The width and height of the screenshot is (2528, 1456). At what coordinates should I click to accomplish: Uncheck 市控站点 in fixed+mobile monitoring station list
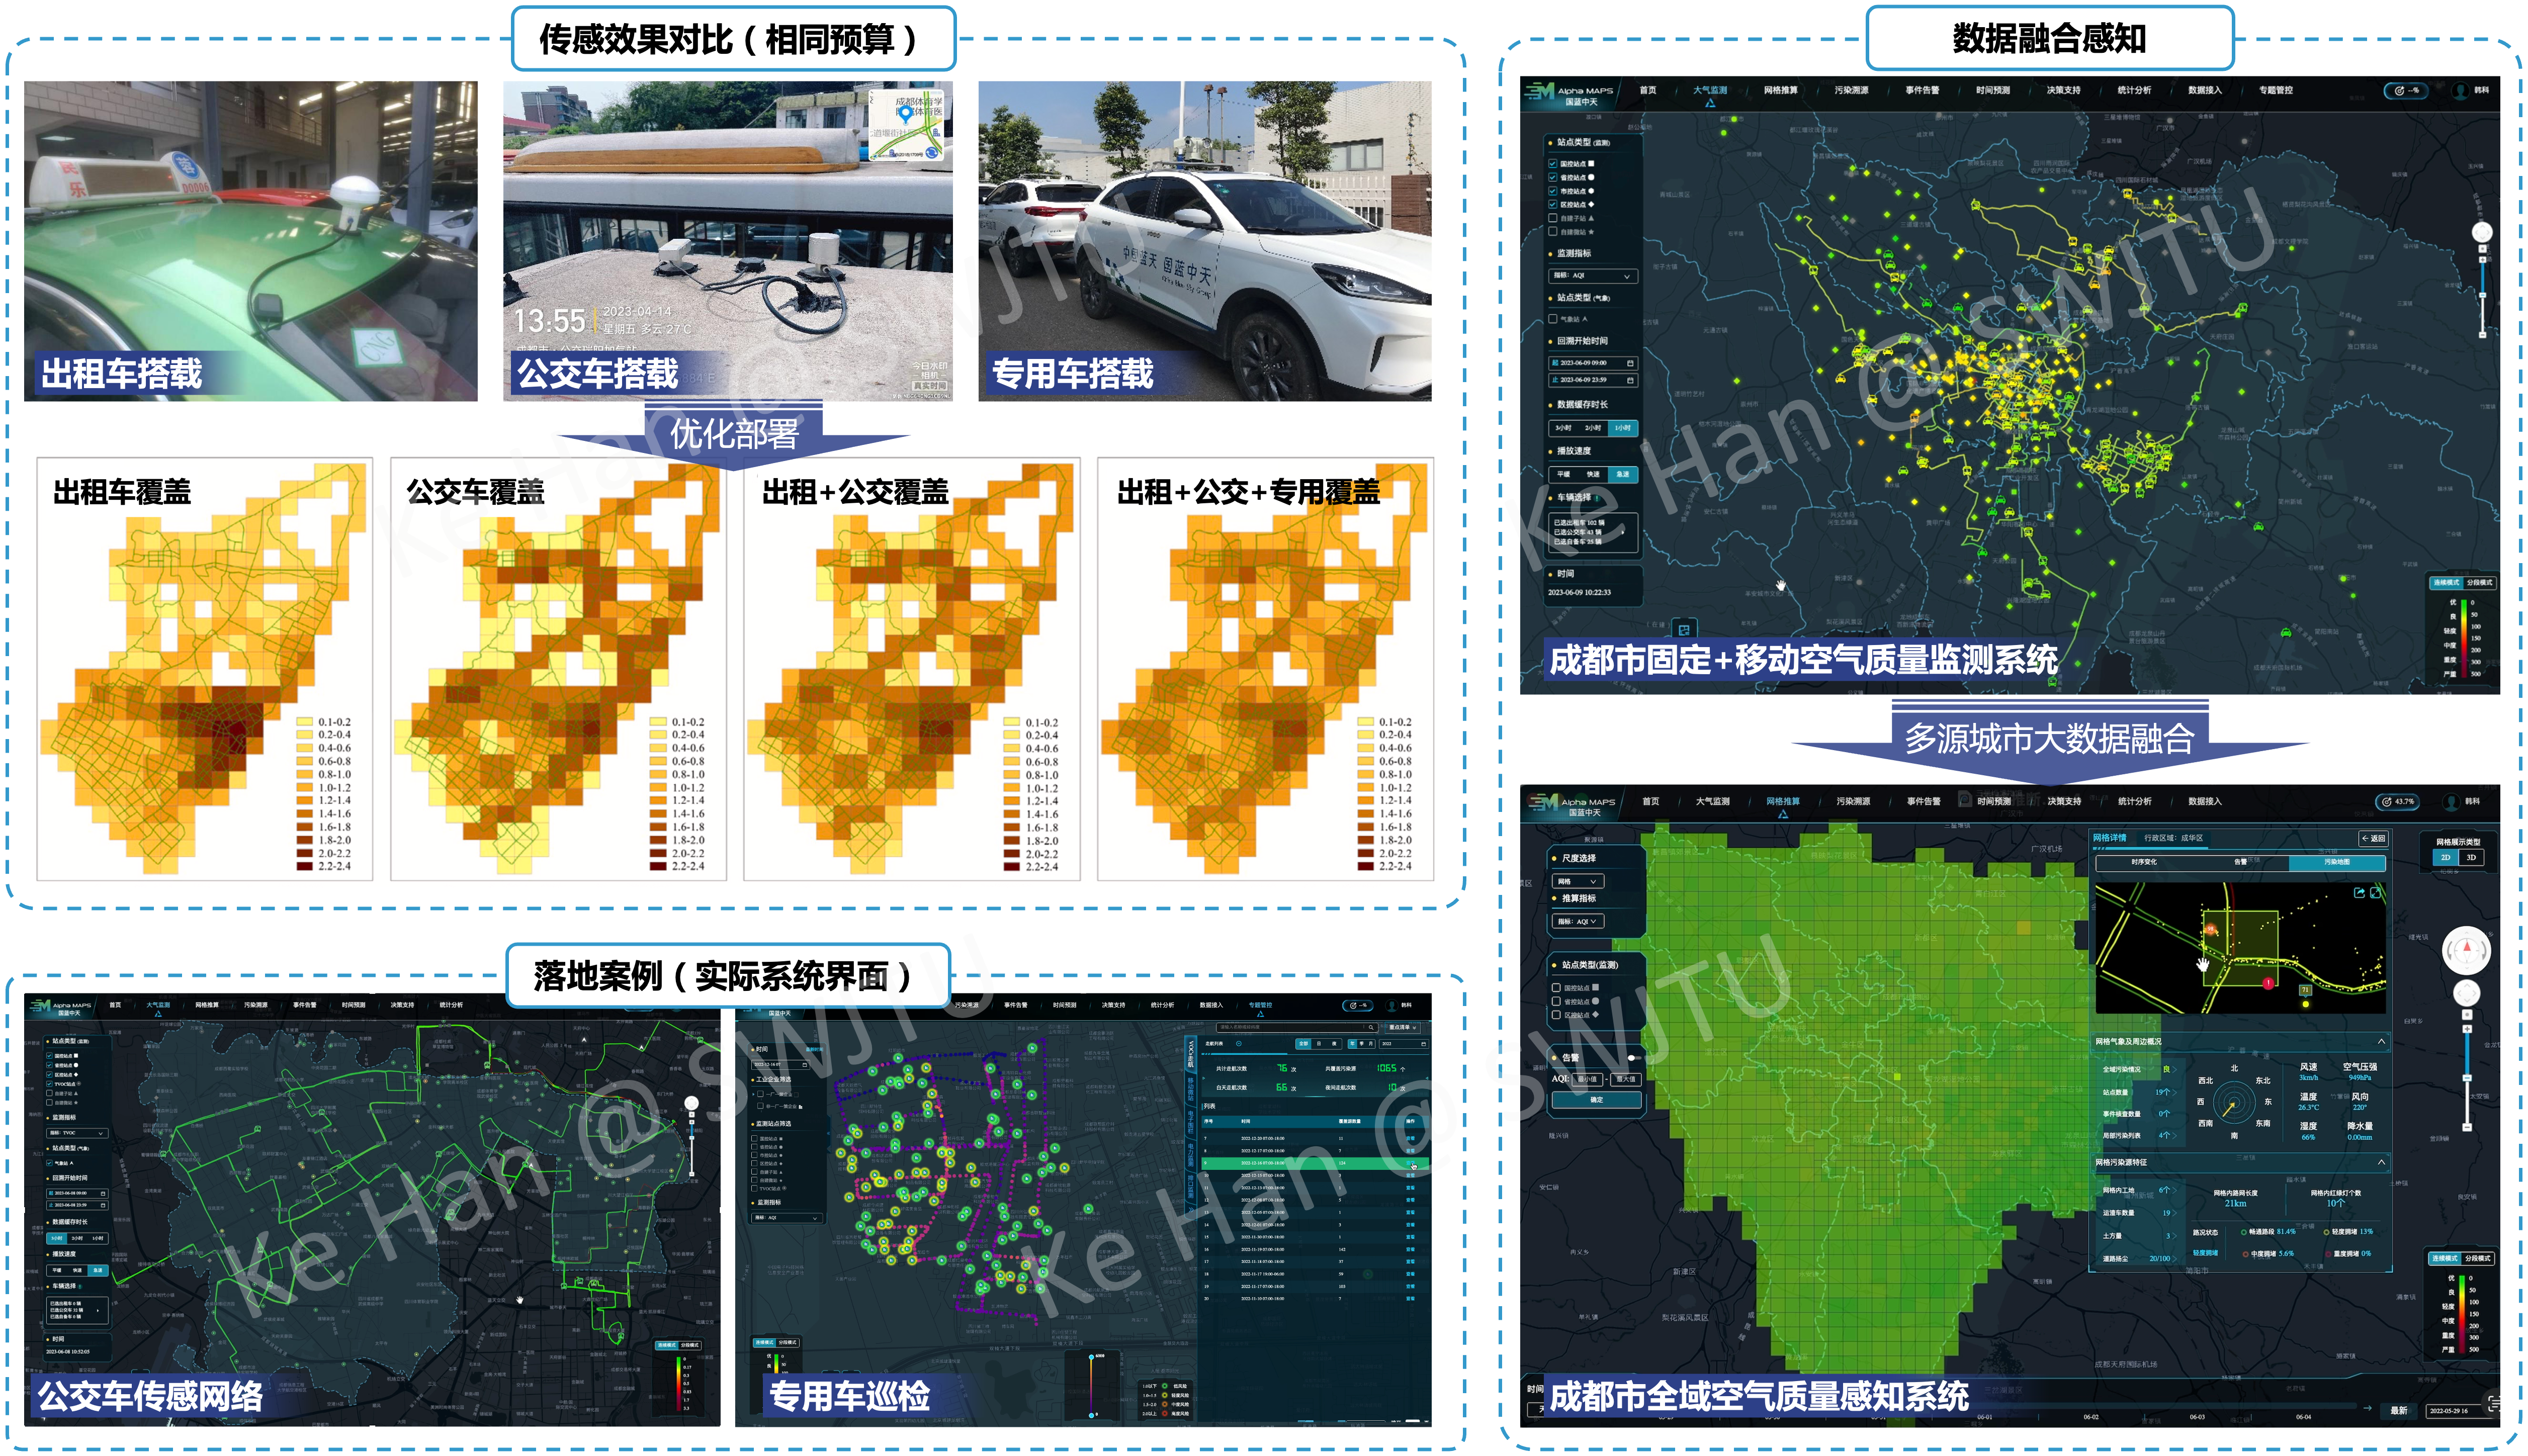(x=1553, y=191)
